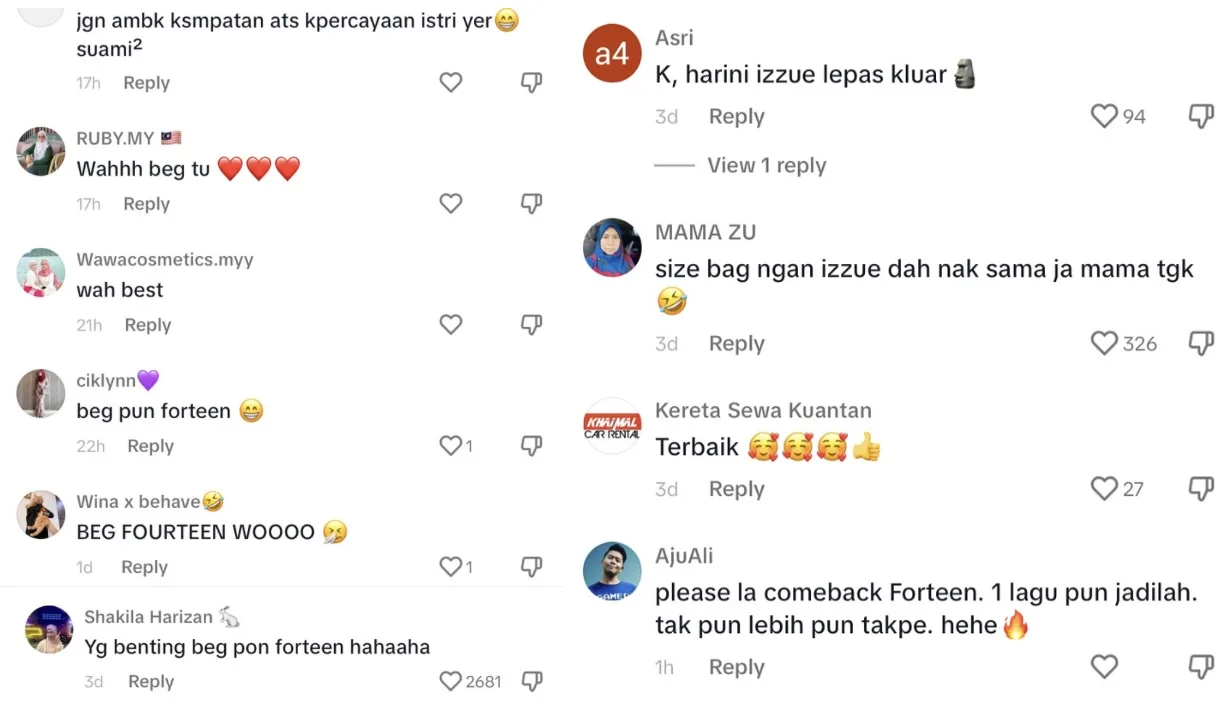Open Kereta Sewa Kuantan's profile
The image size is (1228, 708).
(x=612, y=426)
